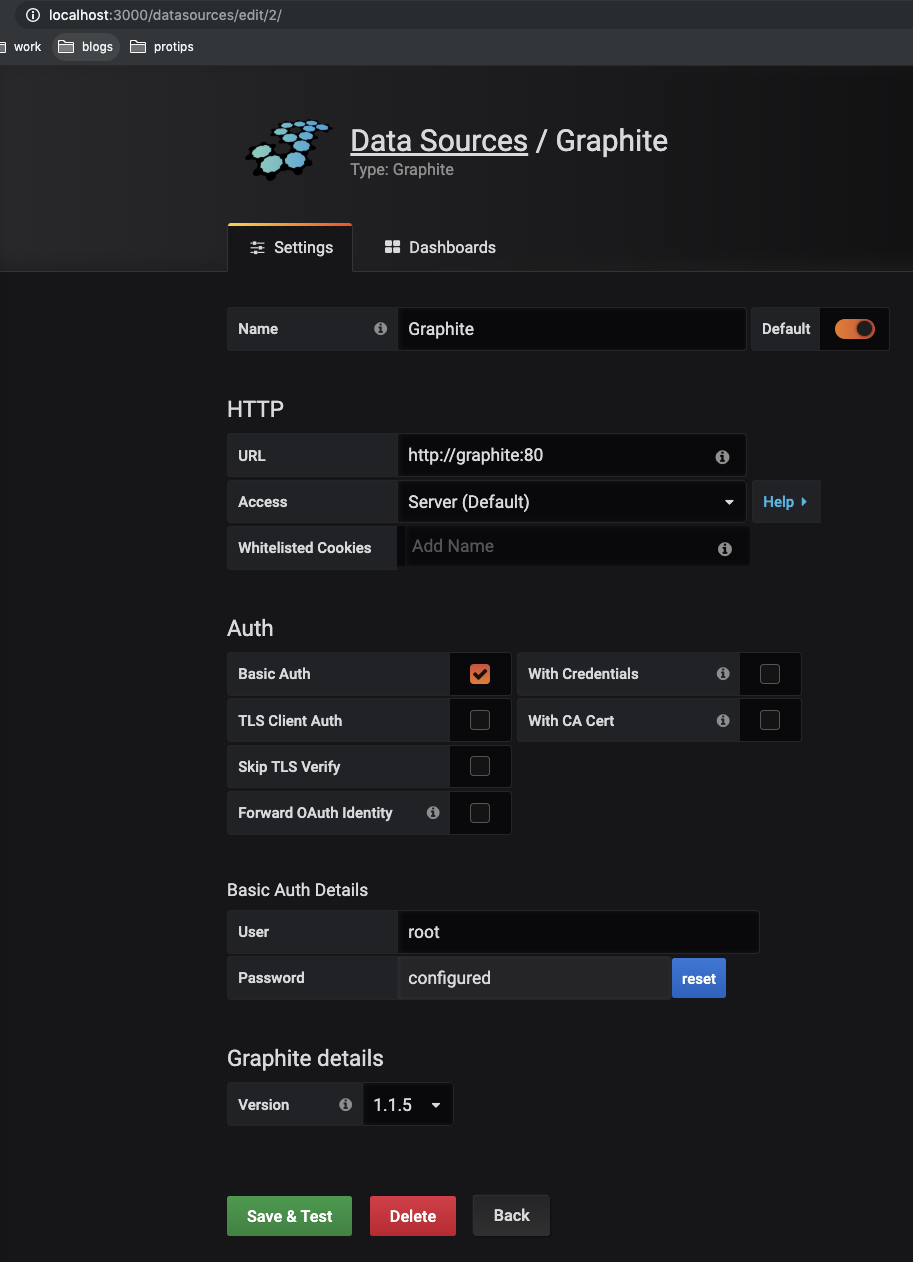
Task: Open the blogs bookmark folder
Action: (86, 47)
